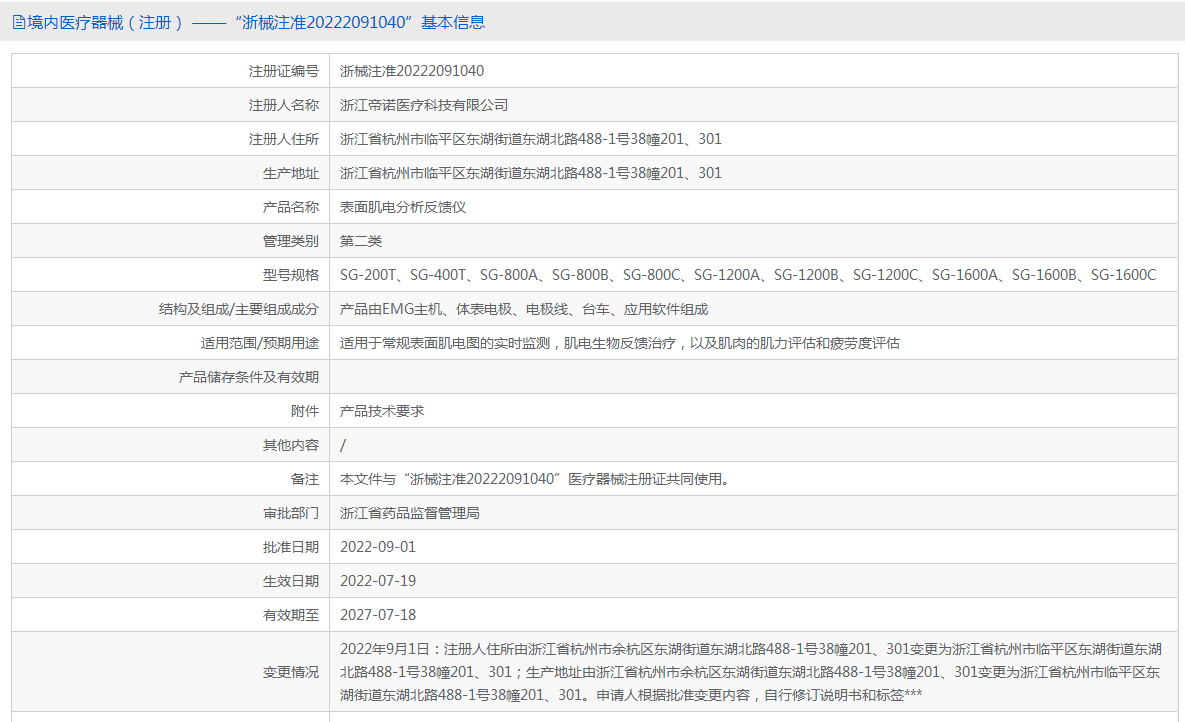The width and height of the screenshot is (1185, 722).
Task: Select approval date 2022-09-01
Action: (x=378, y=547)
